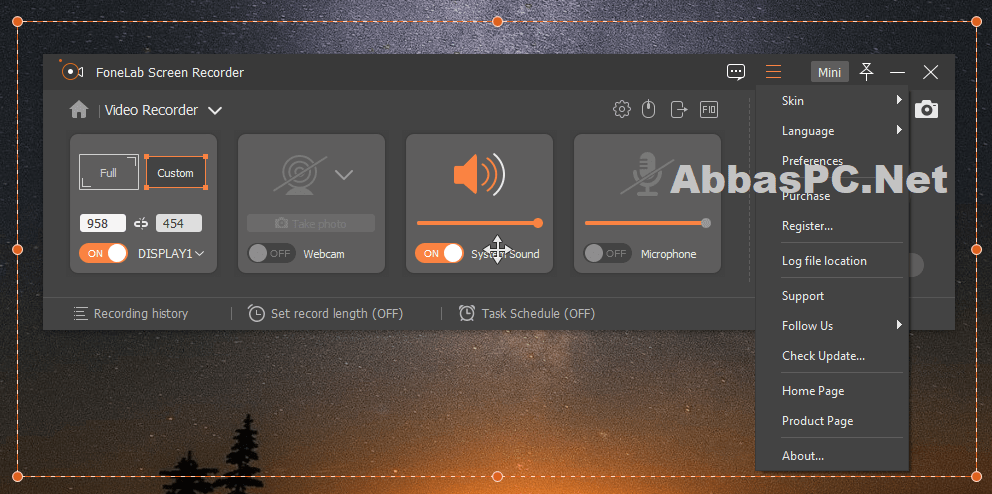The width and height of the screenshot is (992, 494).
Task: Click the Task Schedule alarm icon
Action: (467, 313)
